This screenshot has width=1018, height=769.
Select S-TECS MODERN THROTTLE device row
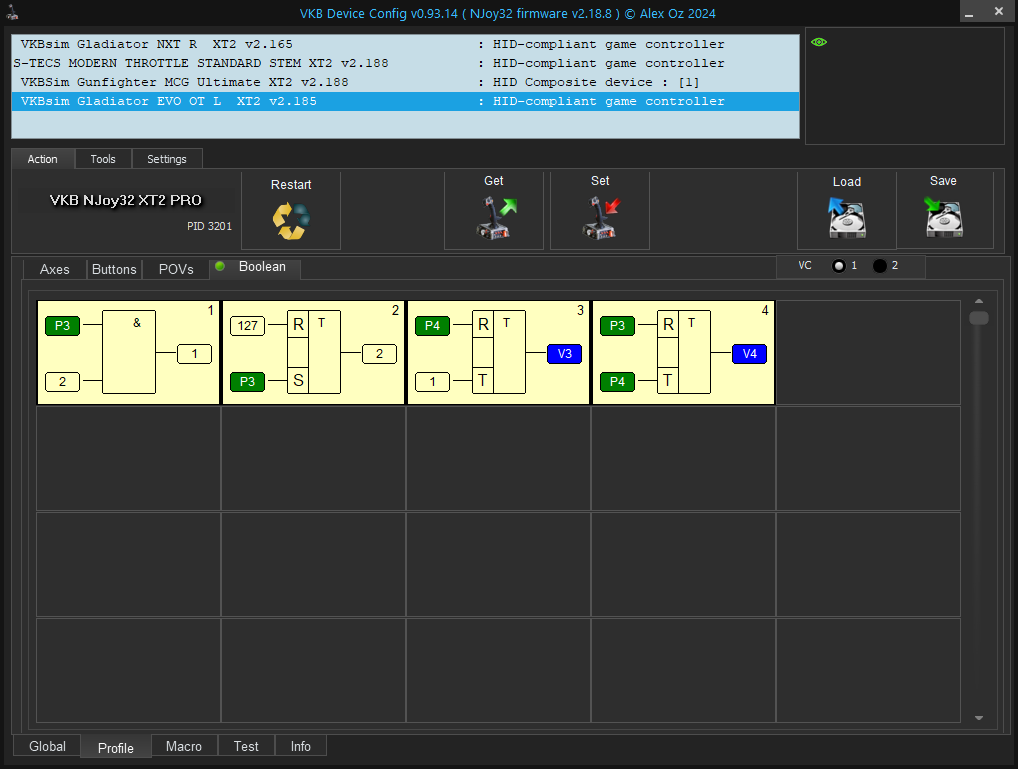pyautogui.click(x=405, y=63)
